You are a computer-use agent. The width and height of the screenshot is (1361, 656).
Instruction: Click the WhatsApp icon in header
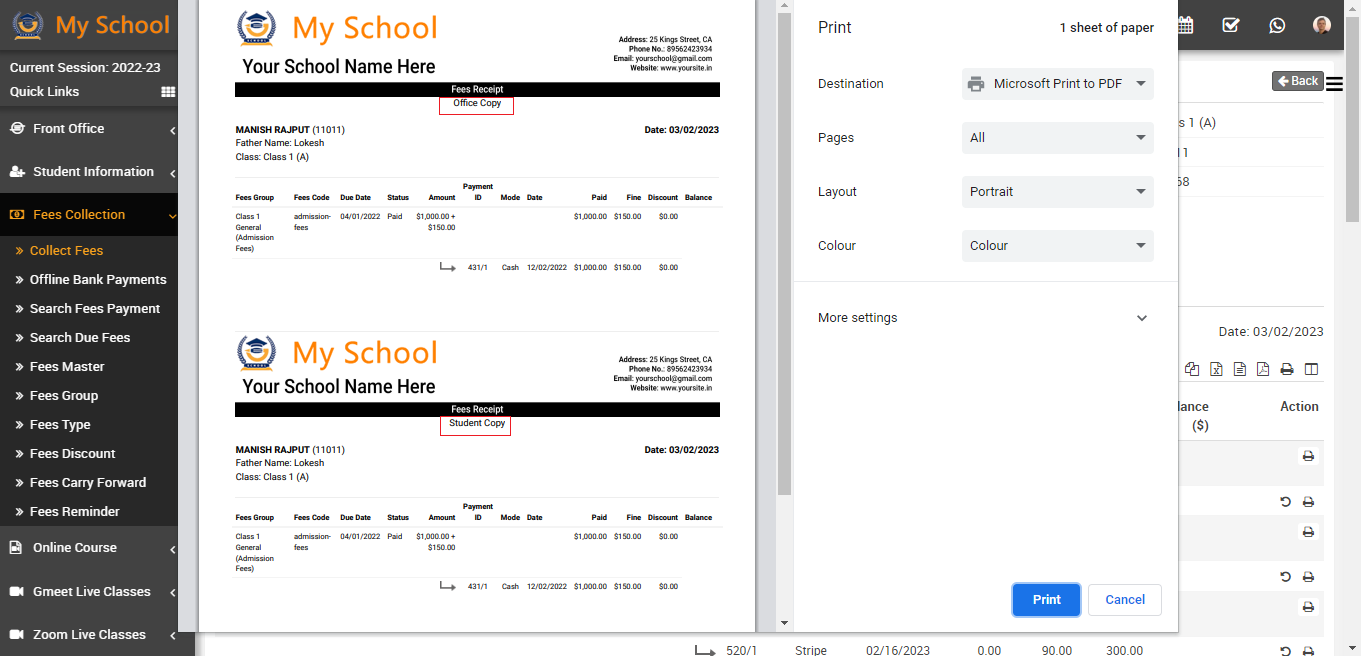1277,26
